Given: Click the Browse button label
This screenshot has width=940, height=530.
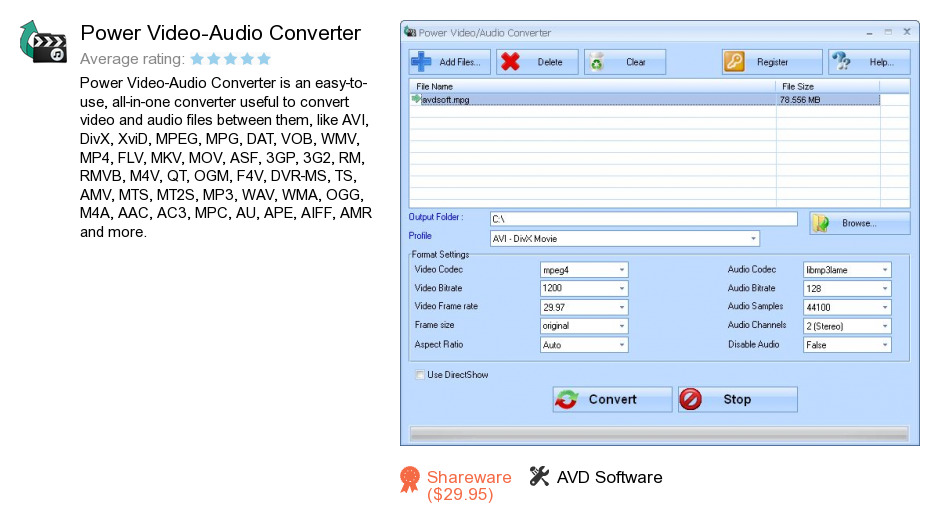Looking at the screenshot, I should tap(859, 223).
